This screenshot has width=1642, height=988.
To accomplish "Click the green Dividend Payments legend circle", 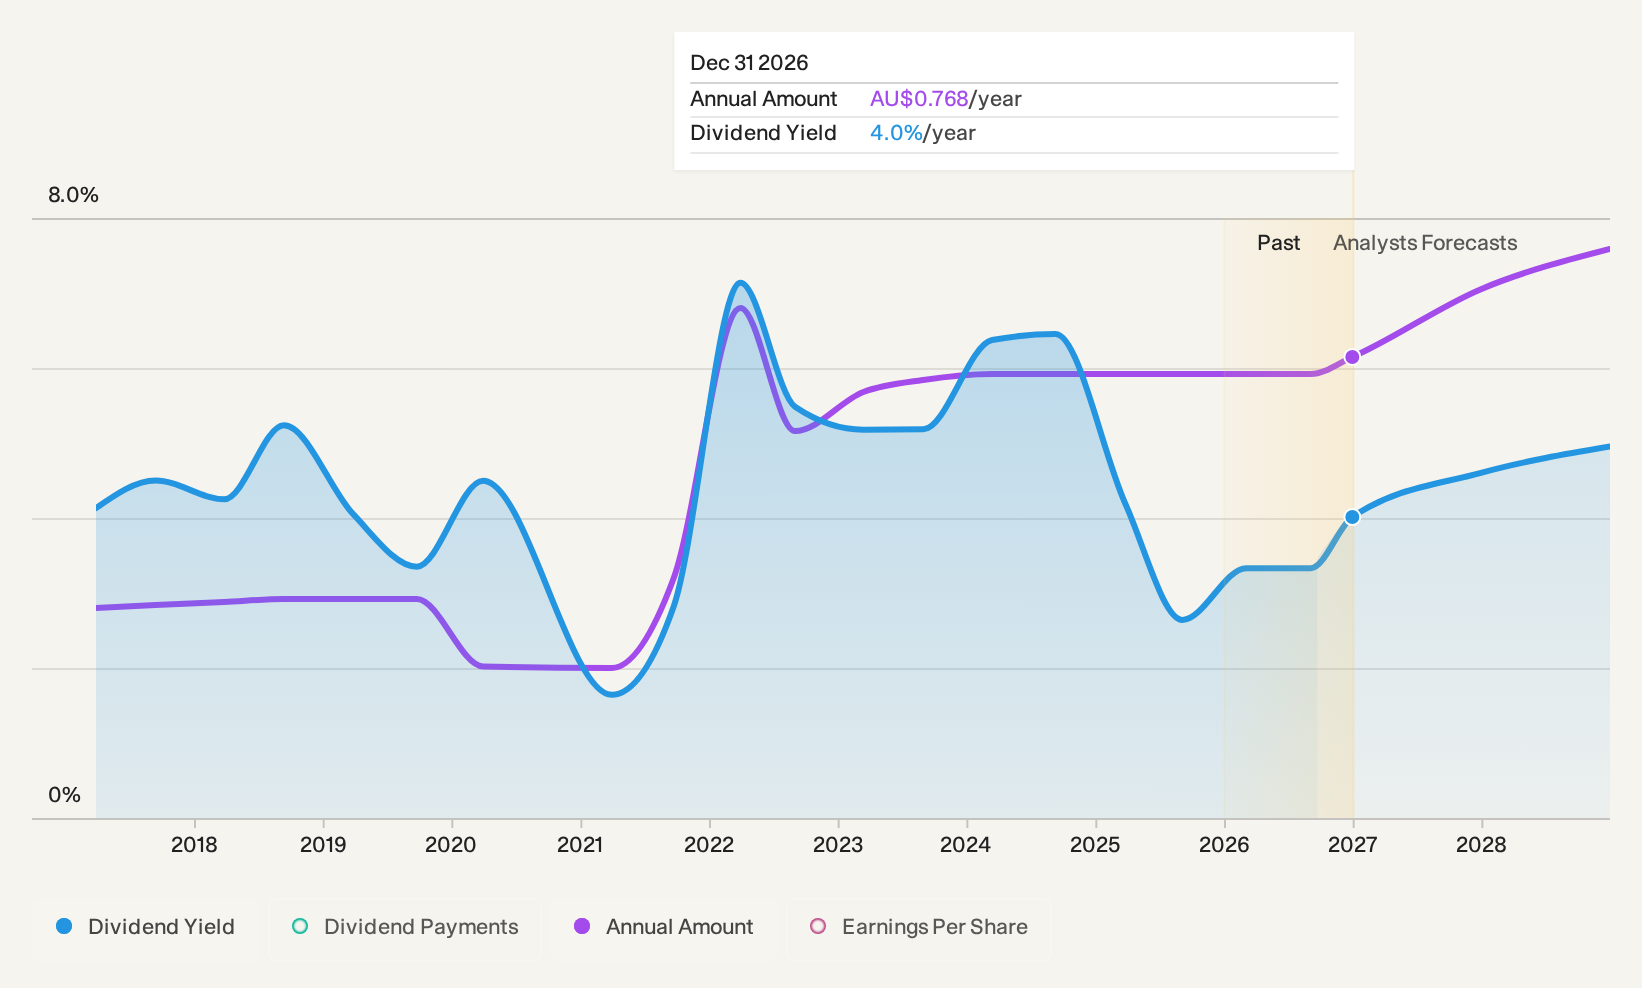I will [300, 927].
